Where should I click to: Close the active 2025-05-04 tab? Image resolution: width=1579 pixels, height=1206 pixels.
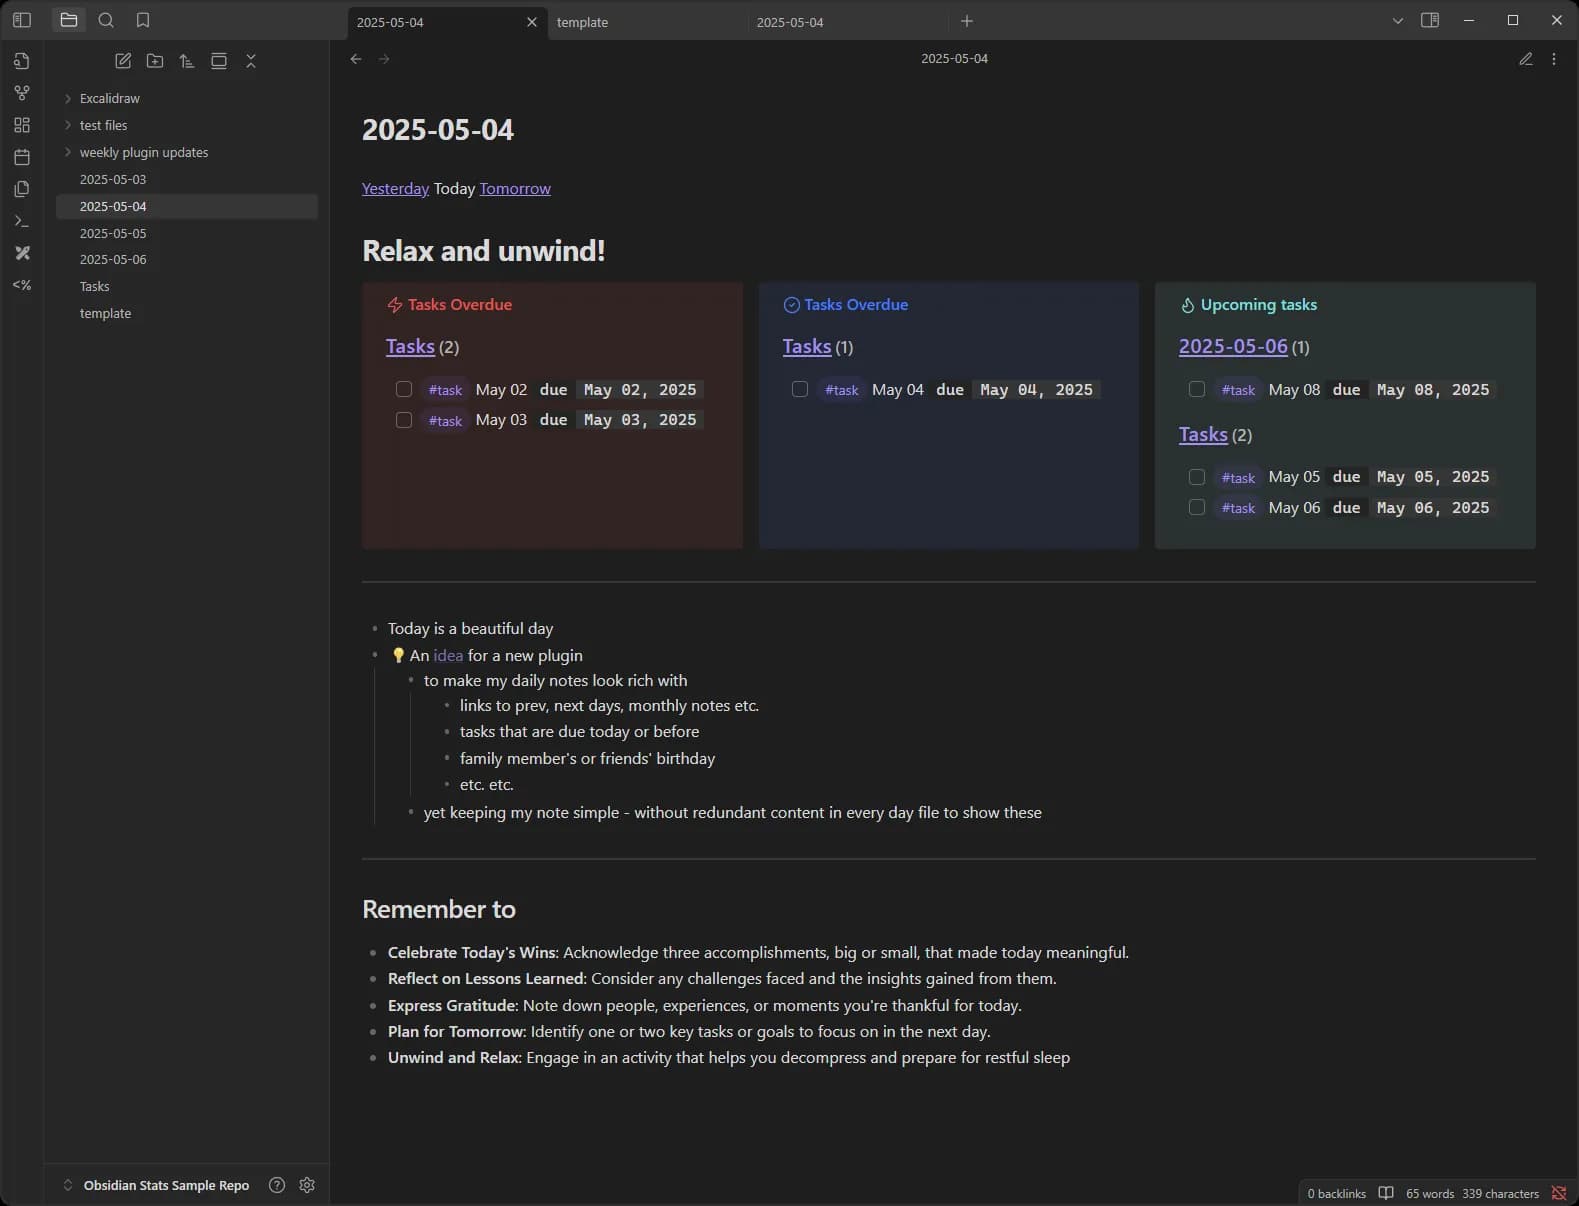(x=532, y=22)
